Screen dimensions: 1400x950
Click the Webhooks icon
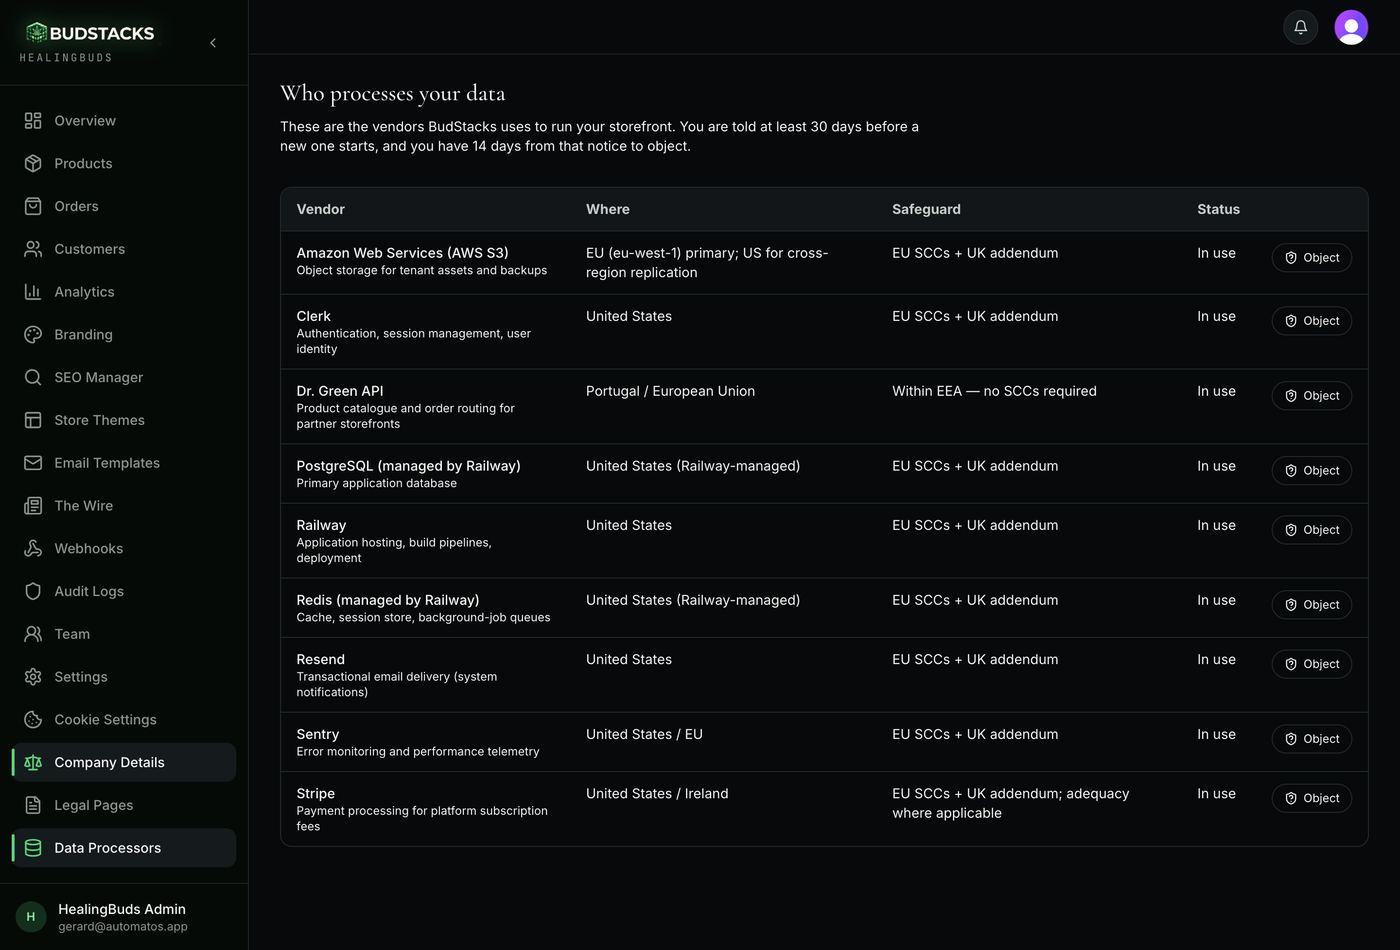(x=33, y=549)
